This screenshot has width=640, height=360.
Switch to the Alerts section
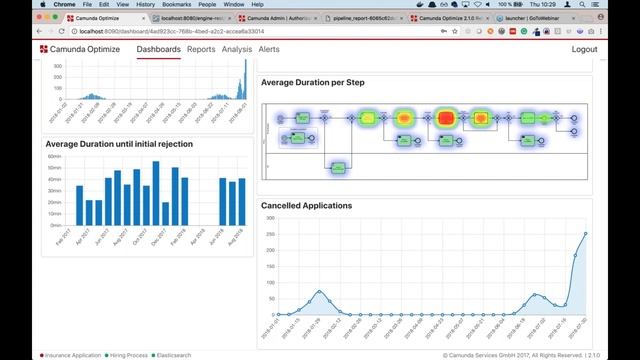269,49
